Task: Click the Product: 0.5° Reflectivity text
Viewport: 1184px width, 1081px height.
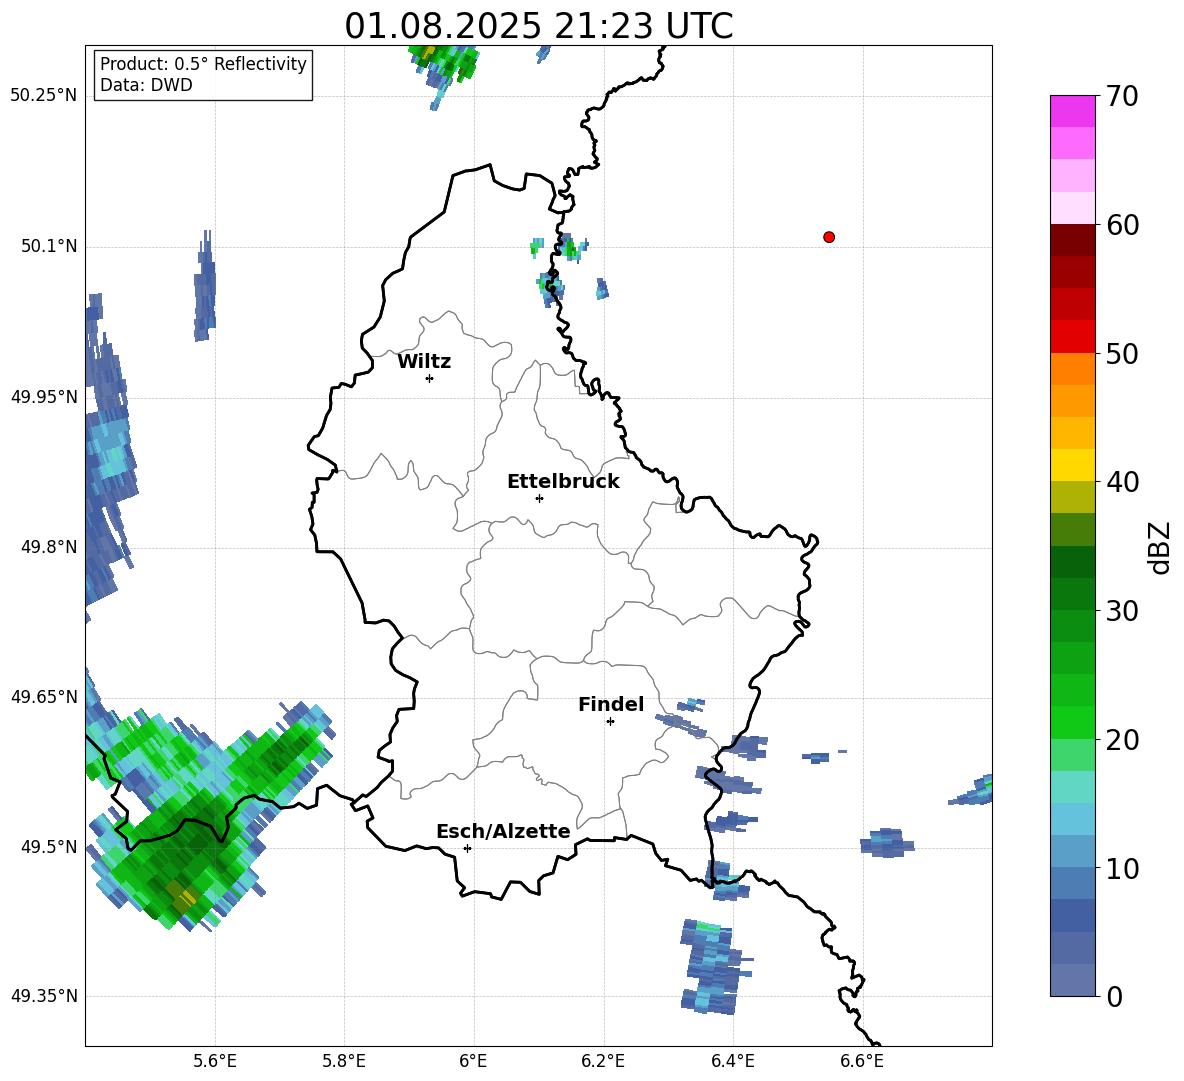Action: pos(203,63)
